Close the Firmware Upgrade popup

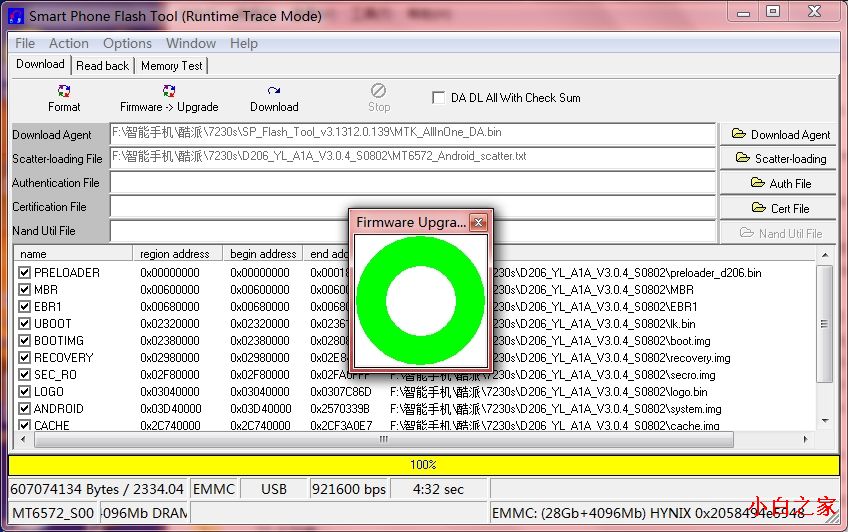click(x=478, y=222)
